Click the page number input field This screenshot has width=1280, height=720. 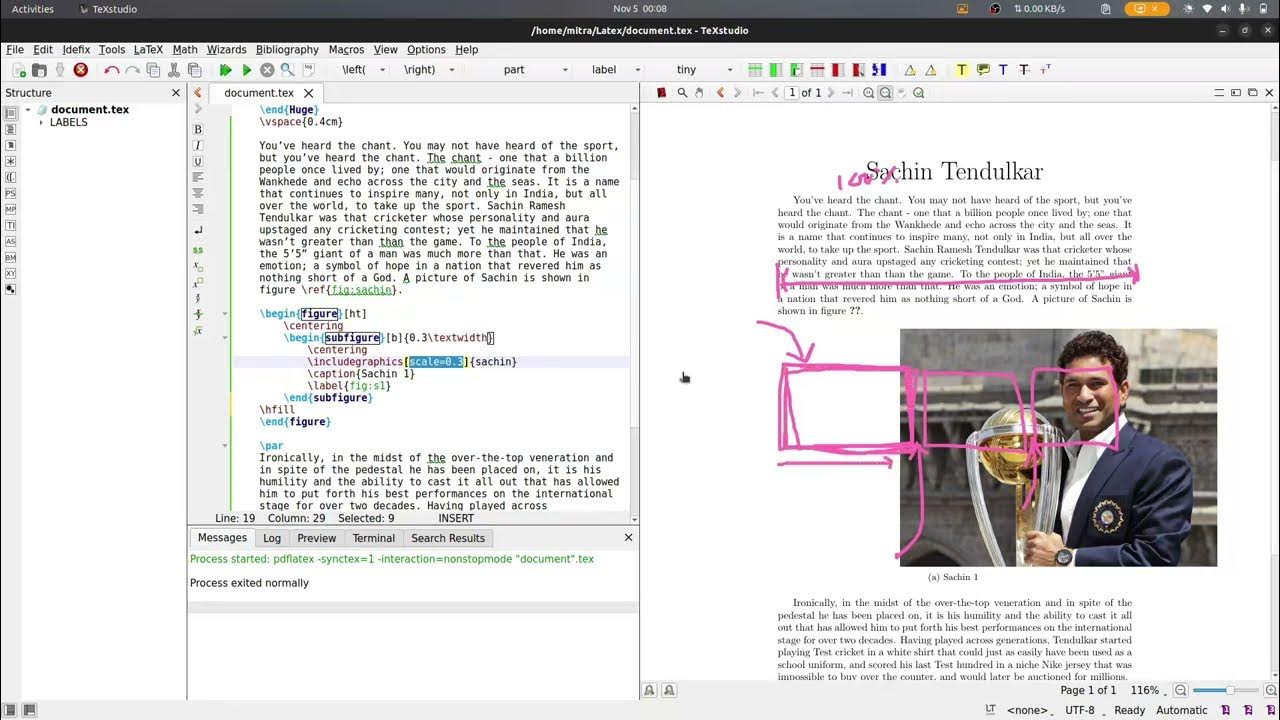[792, 93]
